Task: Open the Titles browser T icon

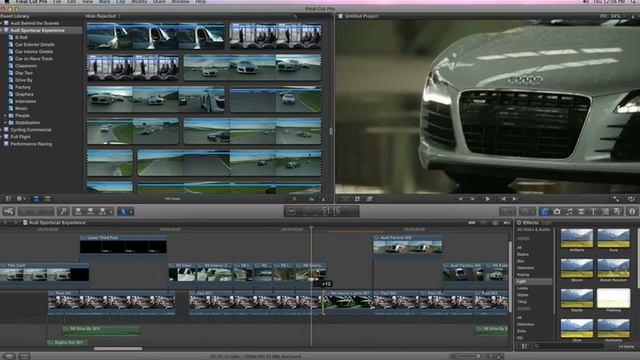Action: pos(593,211)
